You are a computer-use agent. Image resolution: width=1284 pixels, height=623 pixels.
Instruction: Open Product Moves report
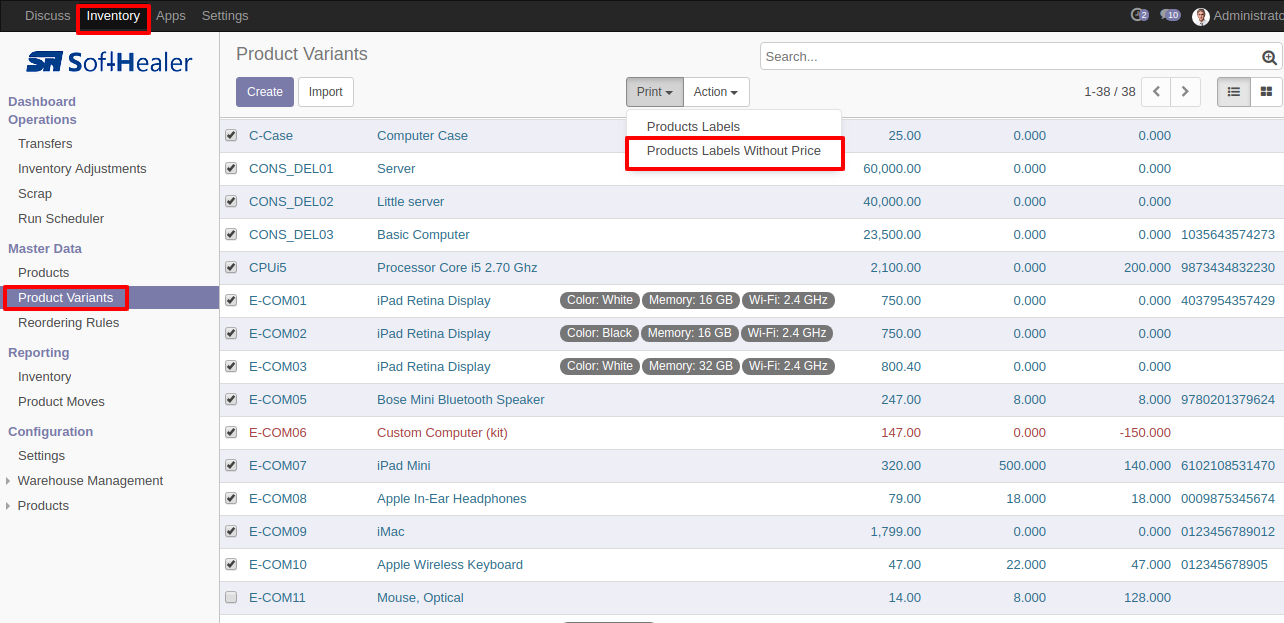[61, 402]
